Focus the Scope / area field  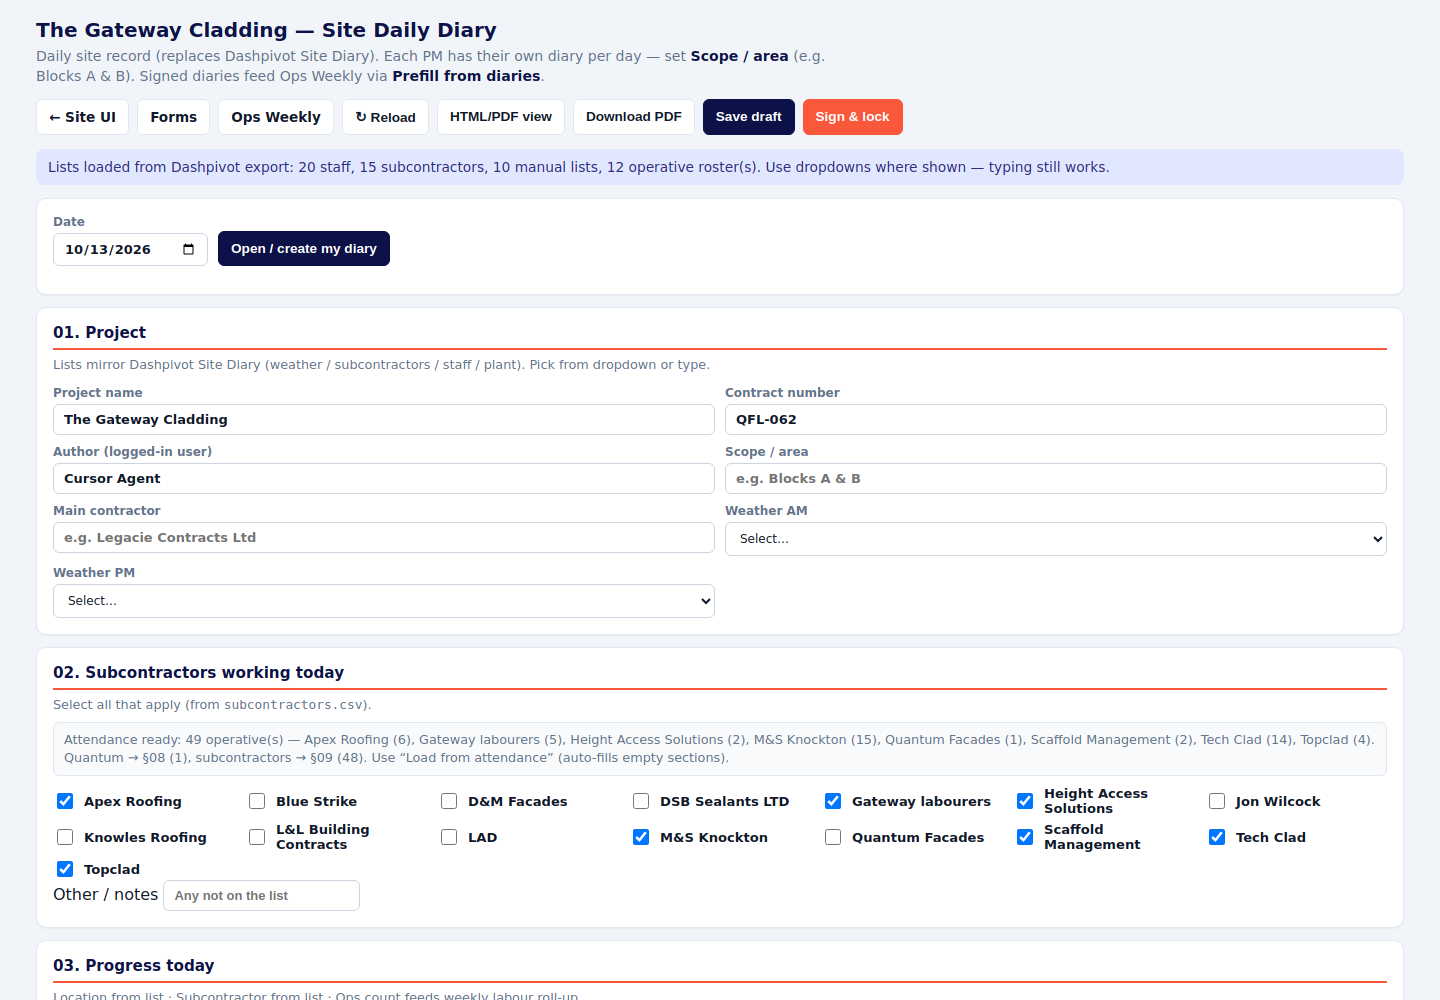(x=1056, y=479)
